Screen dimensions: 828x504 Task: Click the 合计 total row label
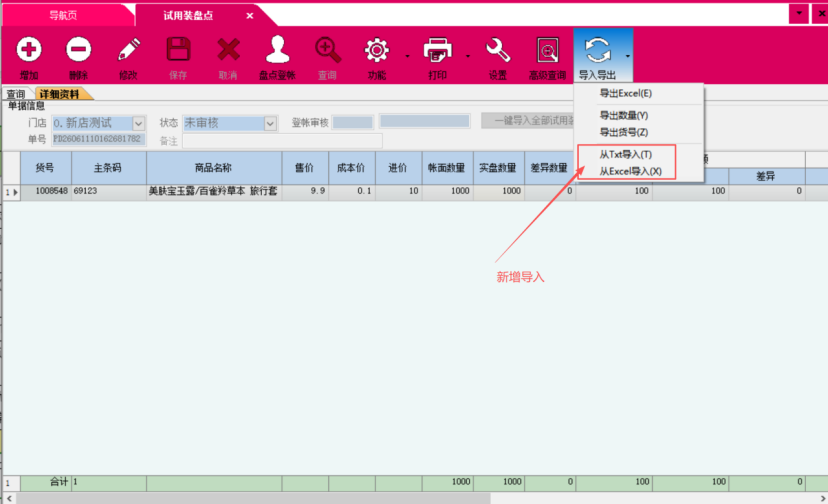pos(58,482)
